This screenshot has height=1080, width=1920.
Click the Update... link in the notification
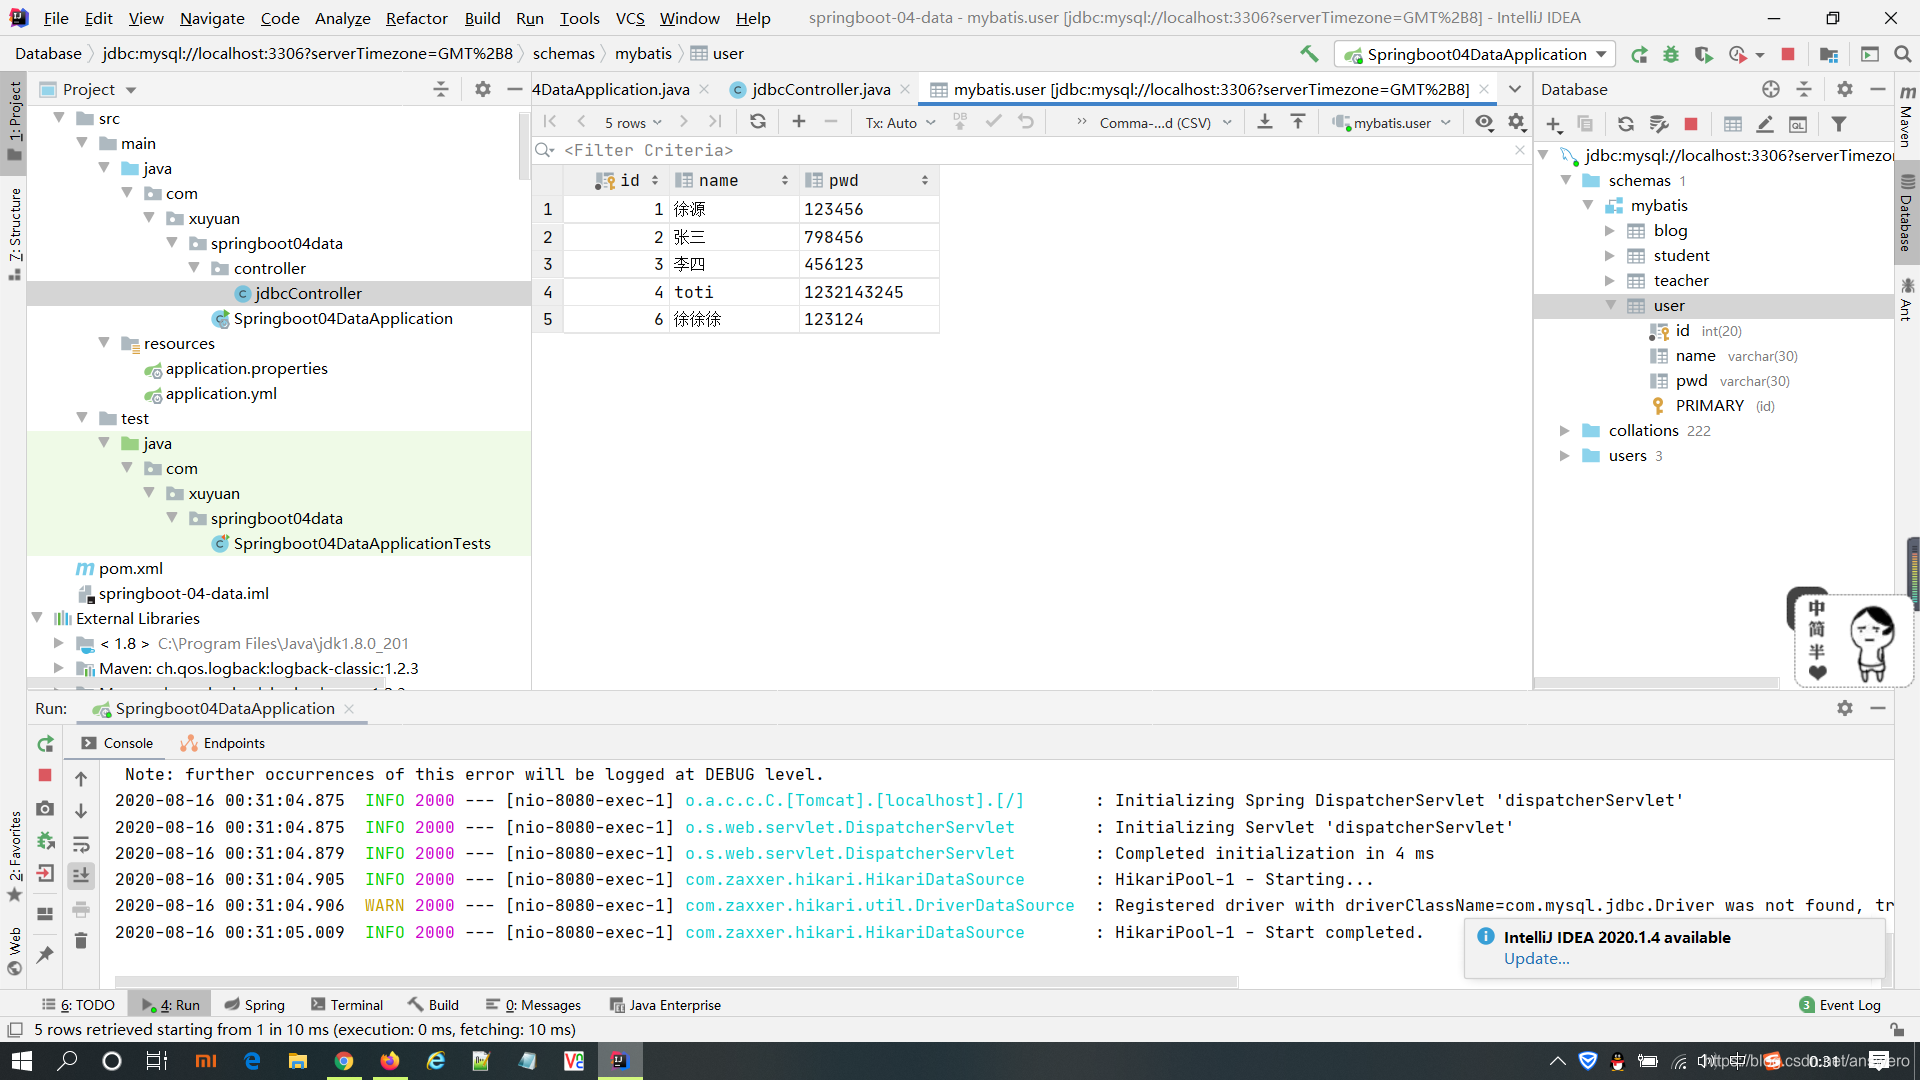click(1536, 958)
